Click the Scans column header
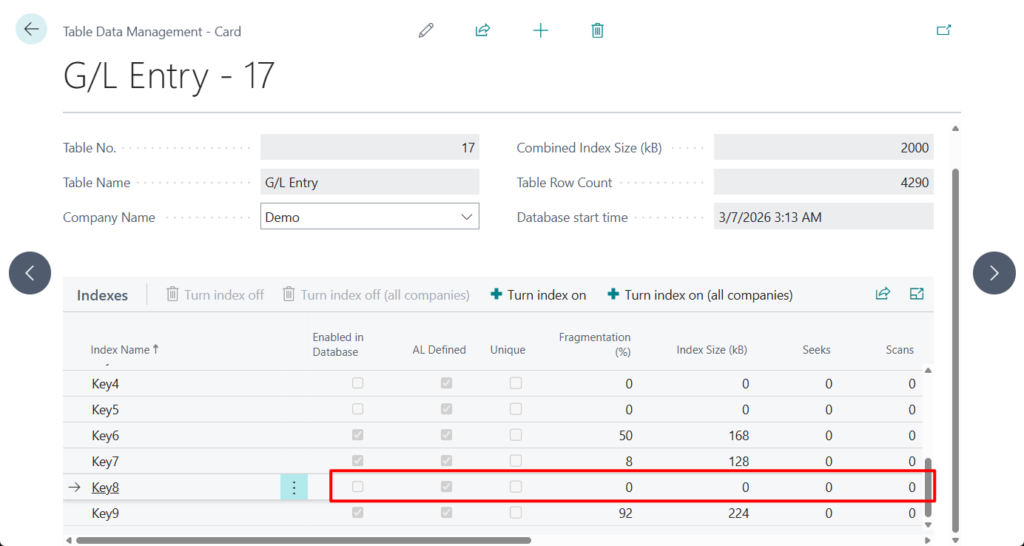Image resolution: width=1024 pixels, height=546 pixels. tap(899, 349)
